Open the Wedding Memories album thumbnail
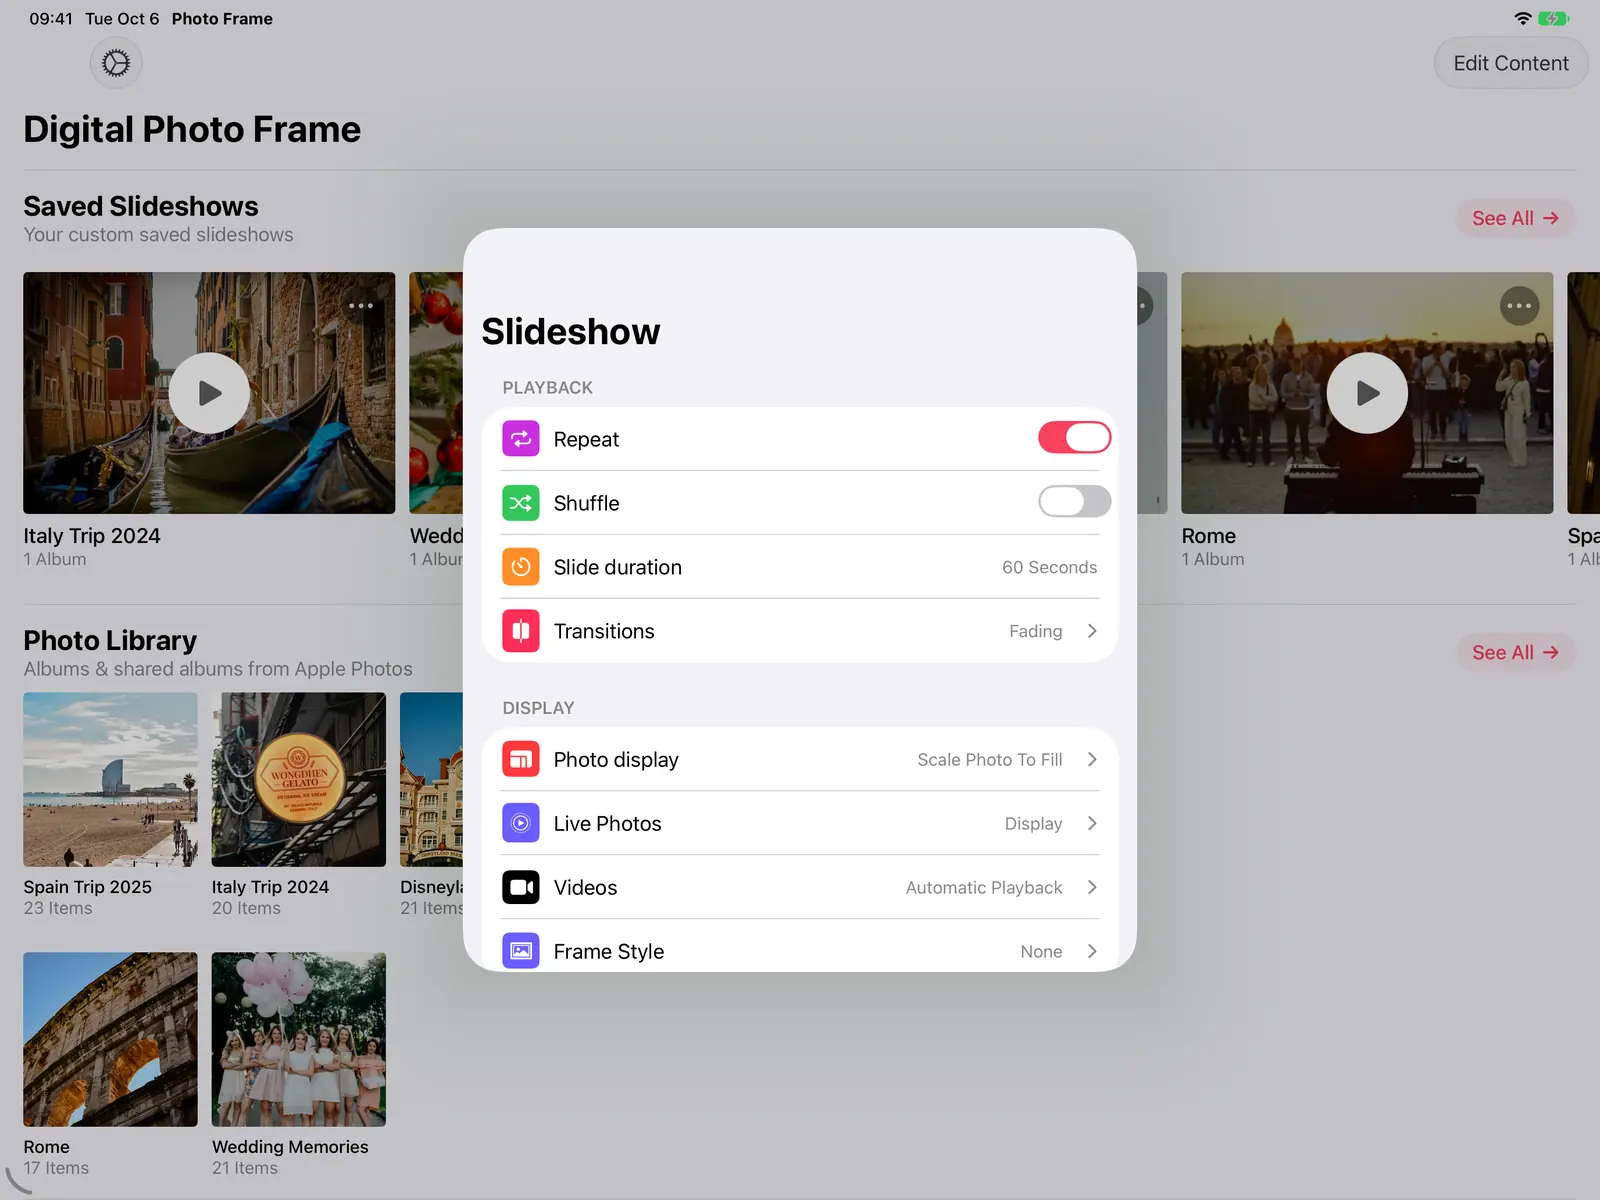 click(298, 1039)
